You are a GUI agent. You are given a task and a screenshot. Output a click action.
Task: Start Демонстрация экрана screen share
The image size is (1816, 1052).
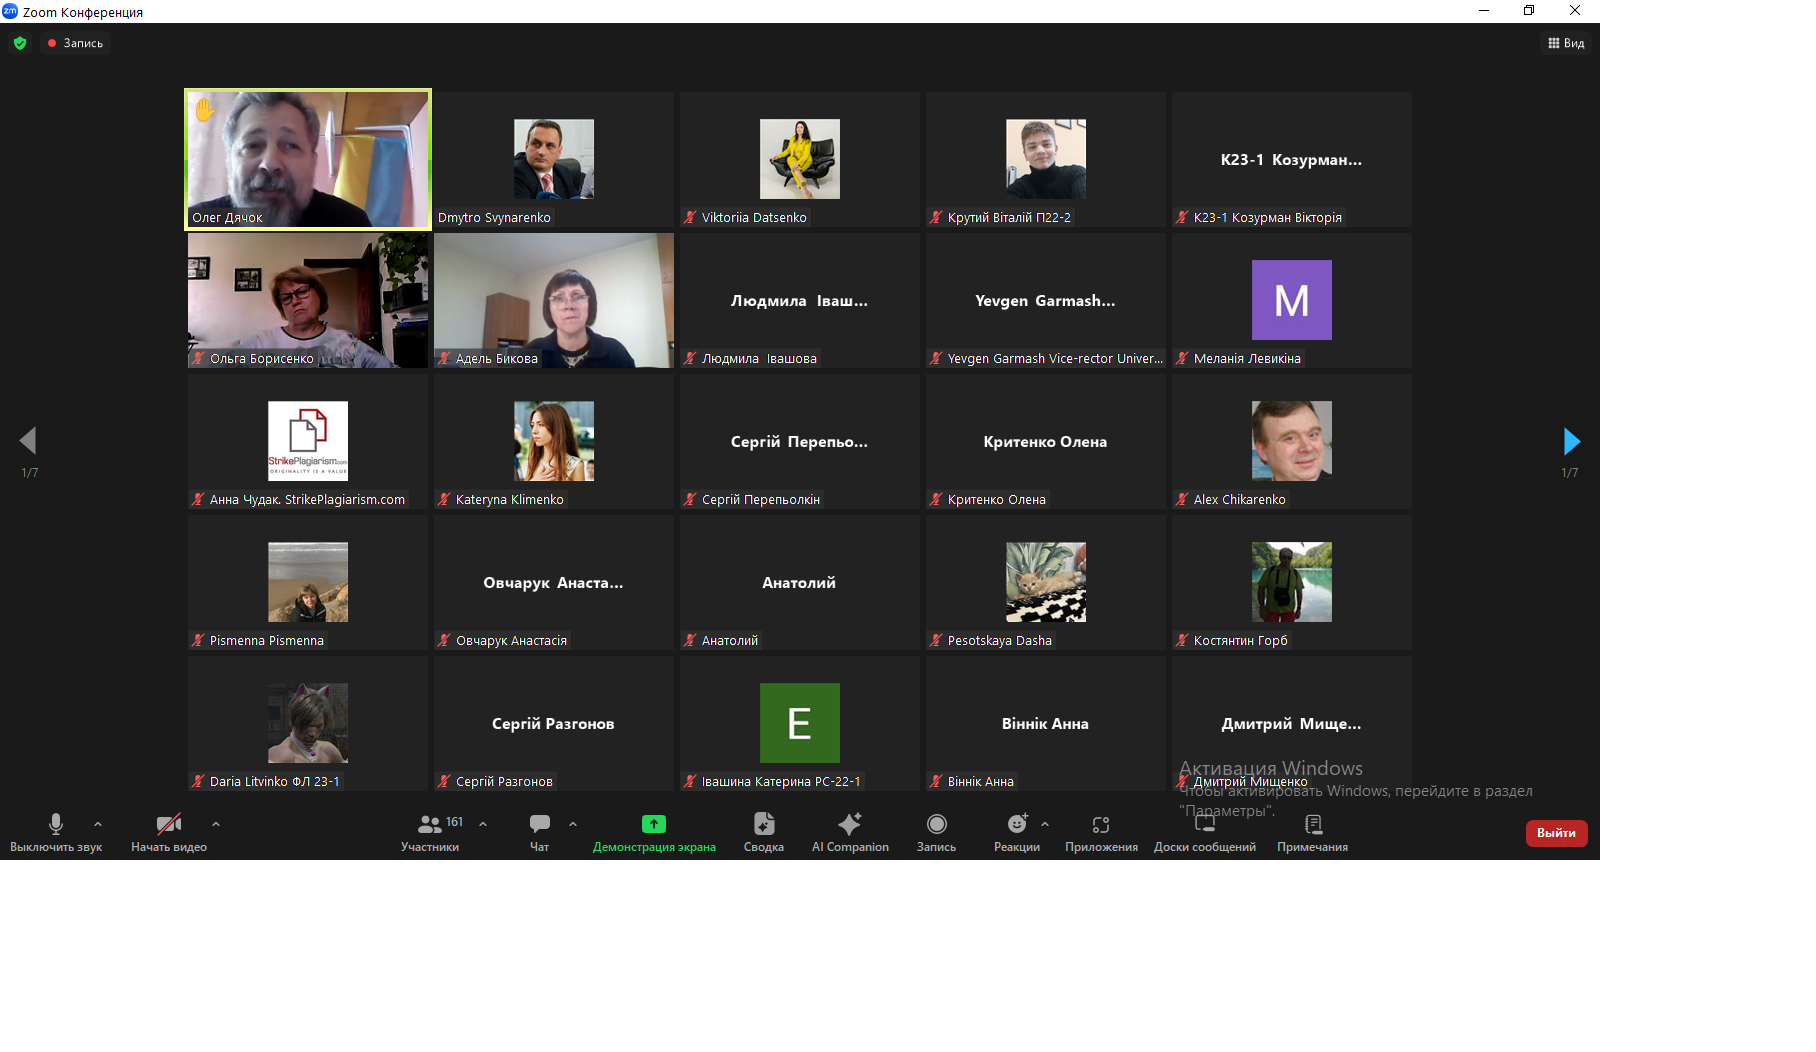pos(654,832)
